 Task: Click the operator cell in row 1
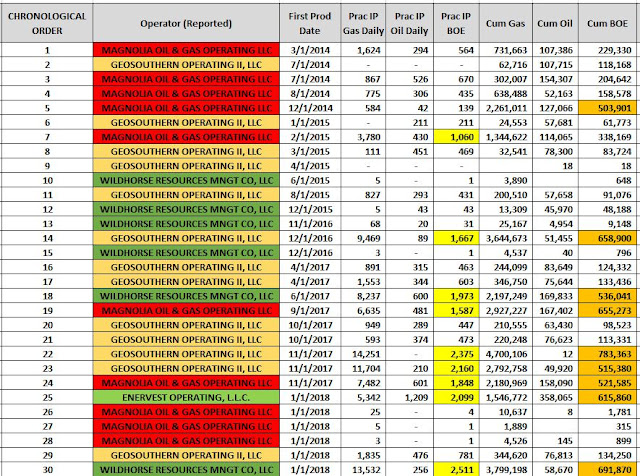(x=186, y=50)
